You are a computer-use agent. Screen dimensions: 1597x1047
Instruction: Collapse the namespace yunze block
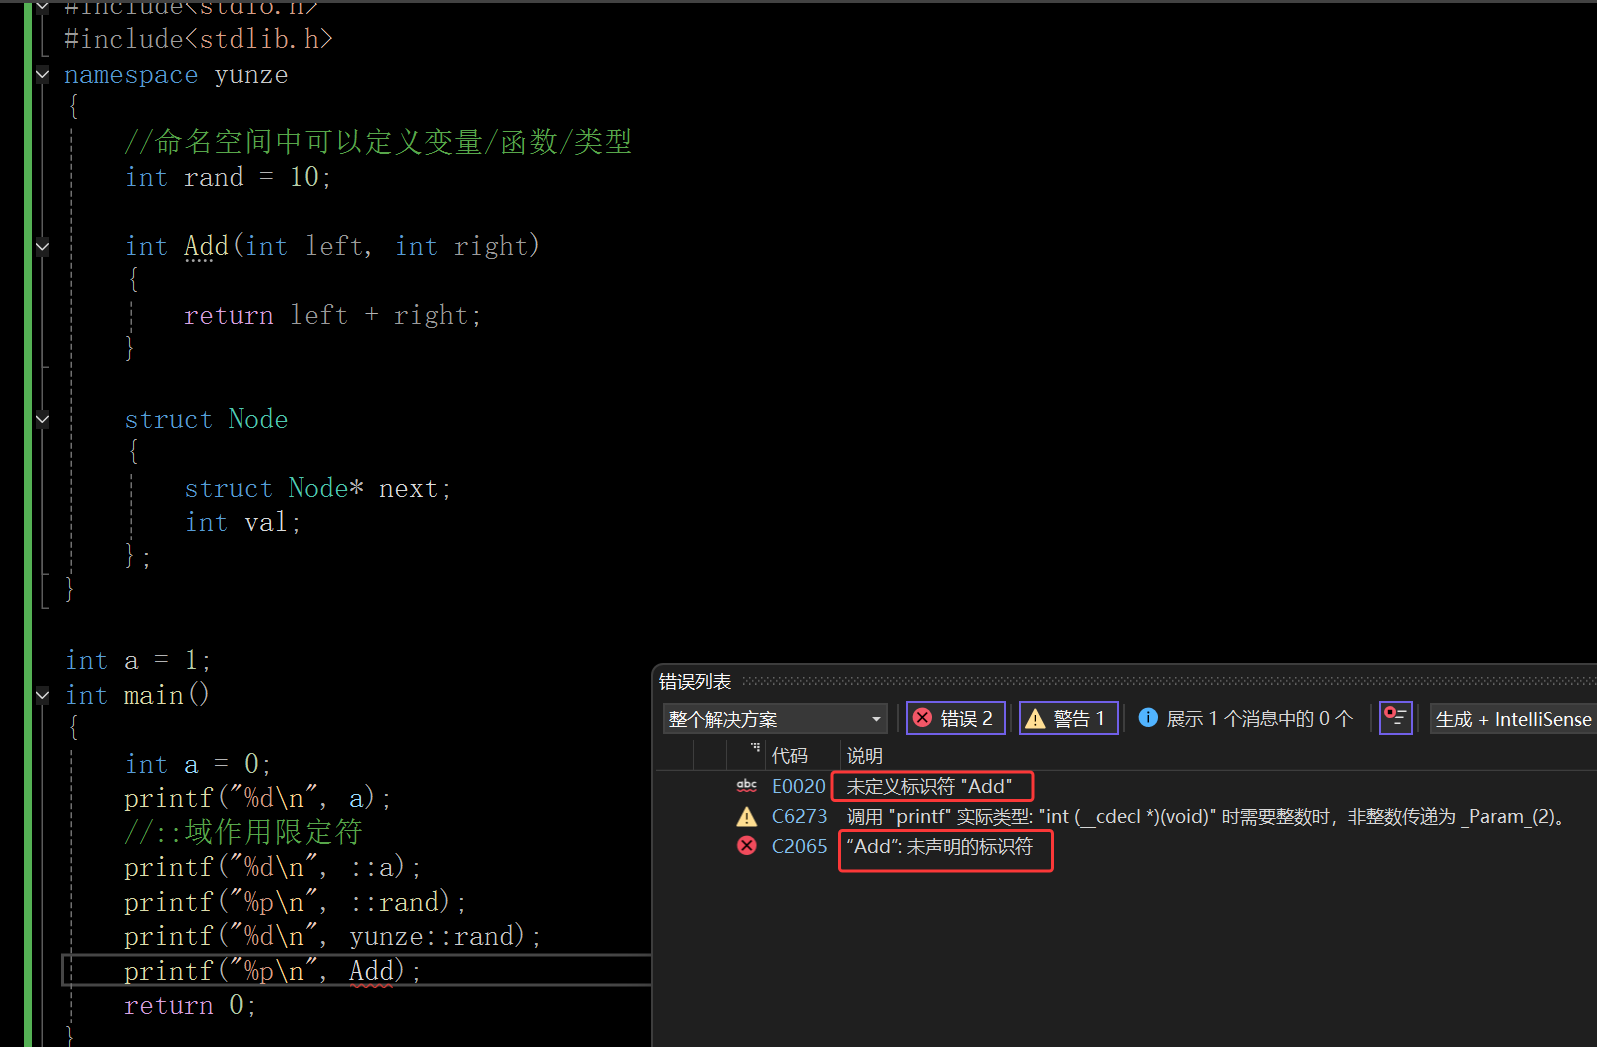click(x=42, y=74)
